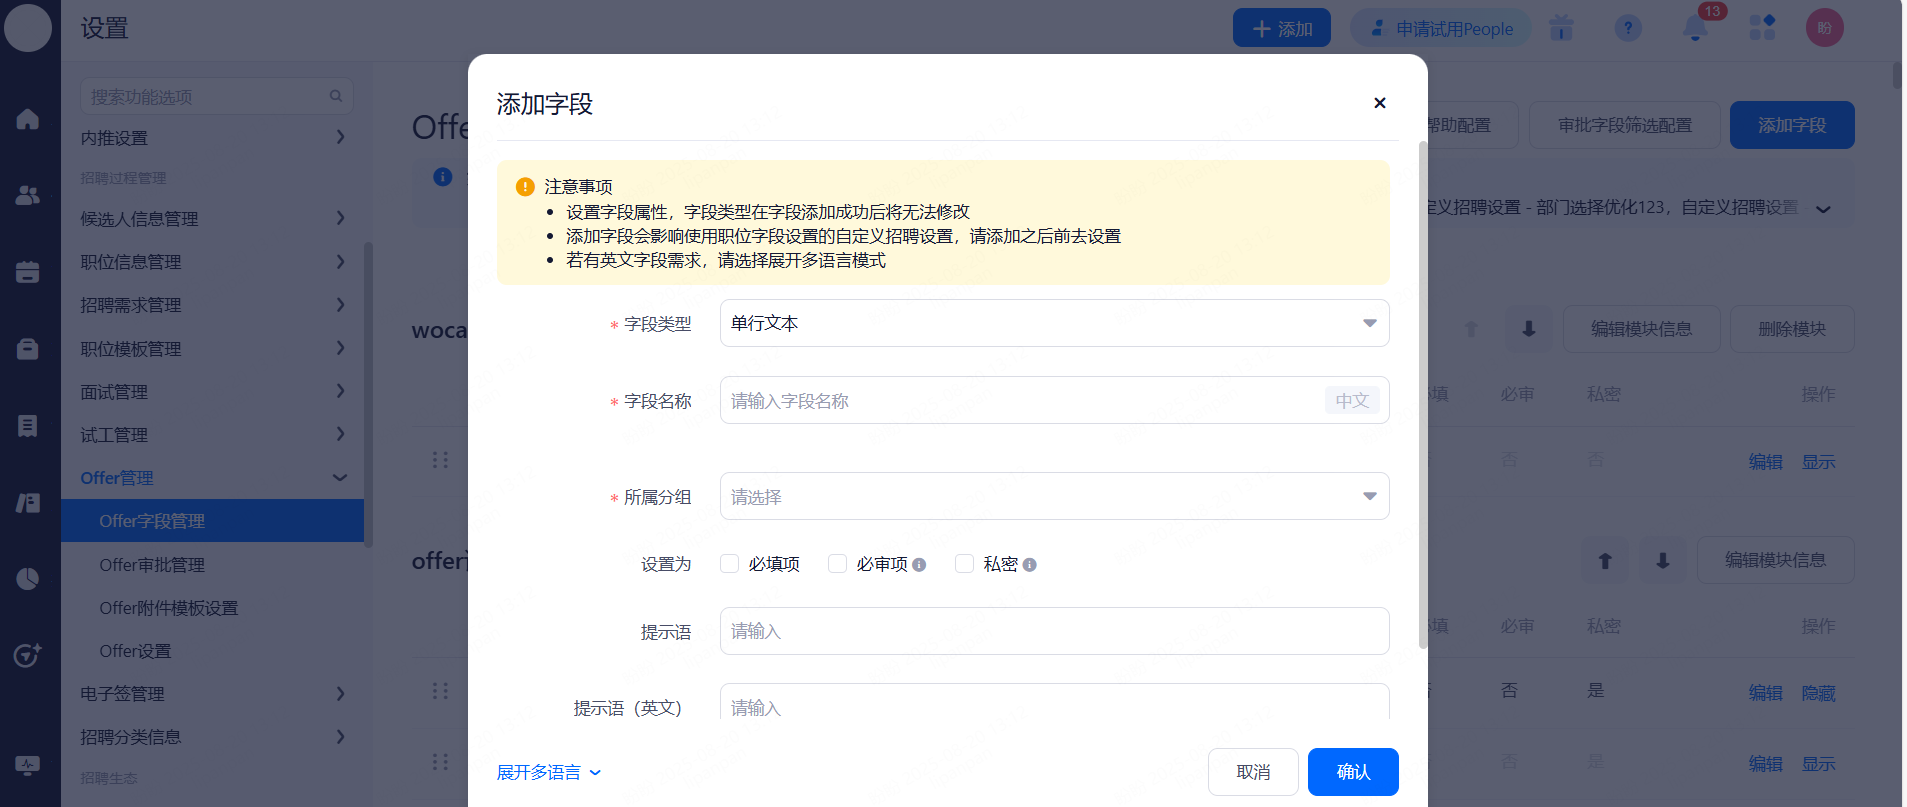Open the 所属分组 dropdown
This screenshot has height=807, width=1907.
coord(1054,496)
